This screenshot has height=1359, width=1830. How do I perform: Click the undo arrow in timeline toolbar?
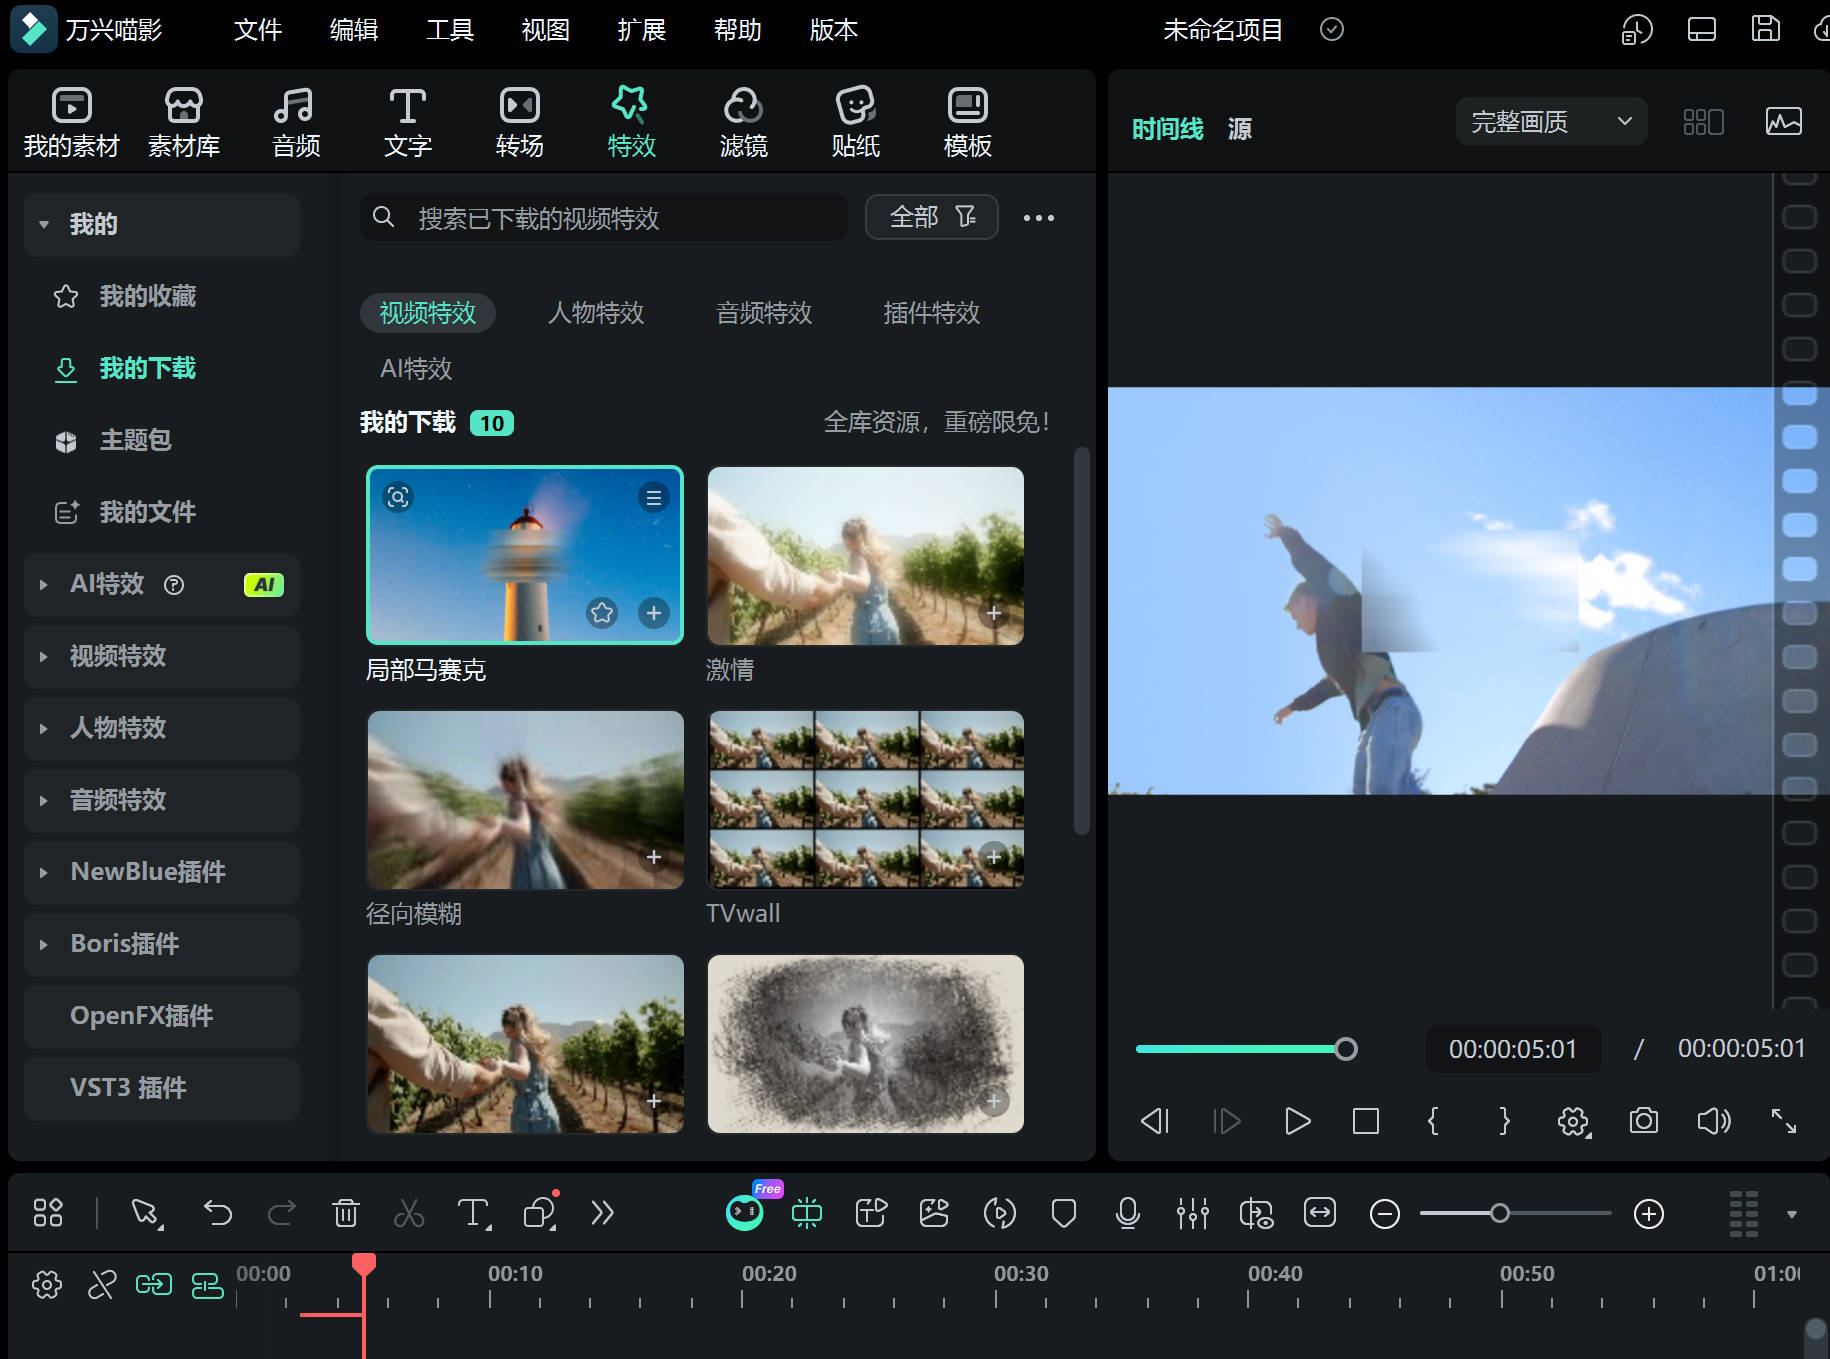217,1213
